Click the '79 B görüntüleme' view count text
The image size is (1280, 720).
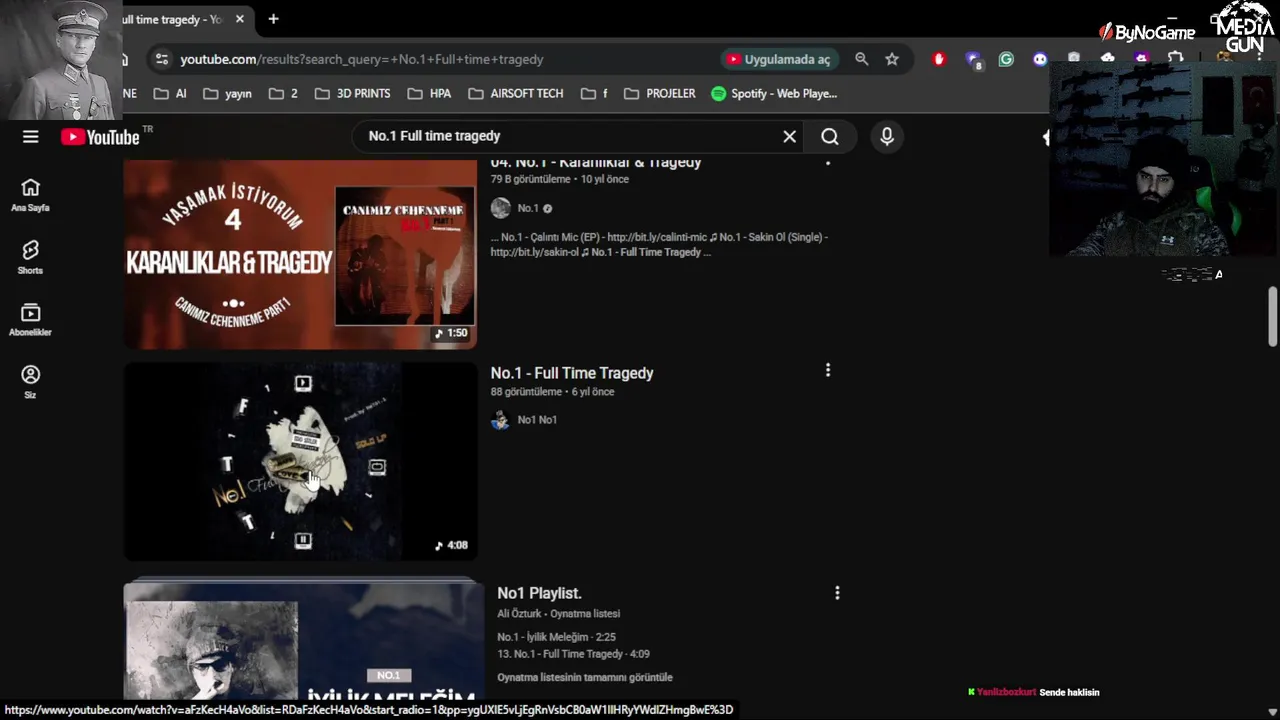click(x=530, y=179)
